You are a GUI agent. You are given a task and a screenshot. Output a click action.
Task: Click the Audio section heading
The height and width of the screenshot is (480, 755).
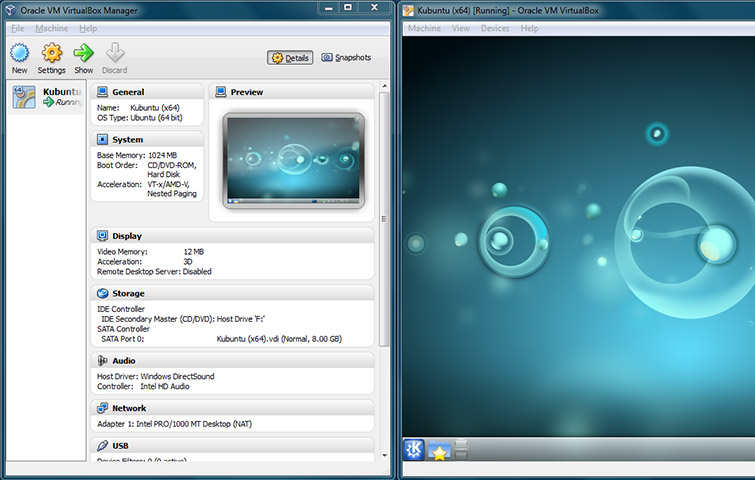click(124, 361)
